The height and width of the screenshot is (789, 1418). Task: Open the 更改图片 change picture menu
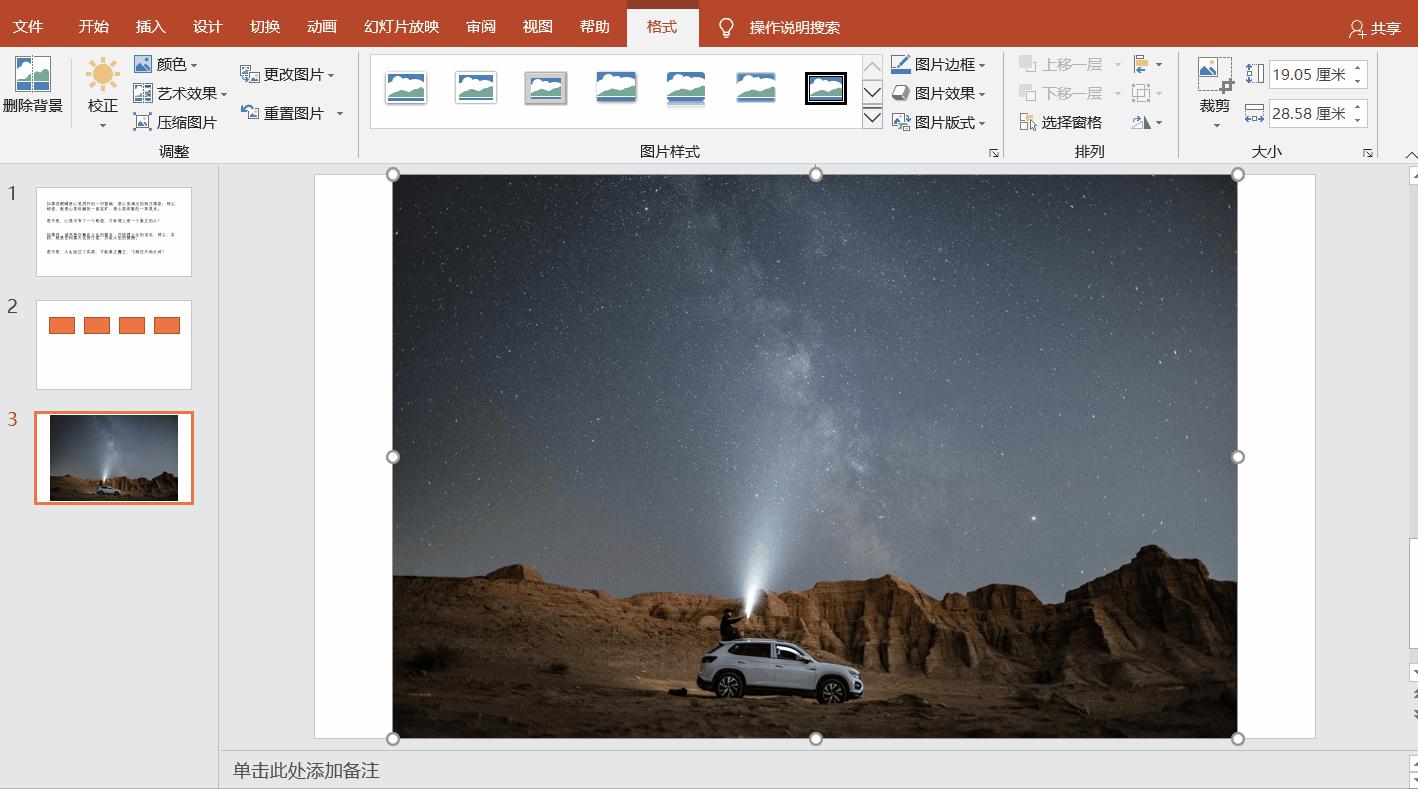pos(288,75)
